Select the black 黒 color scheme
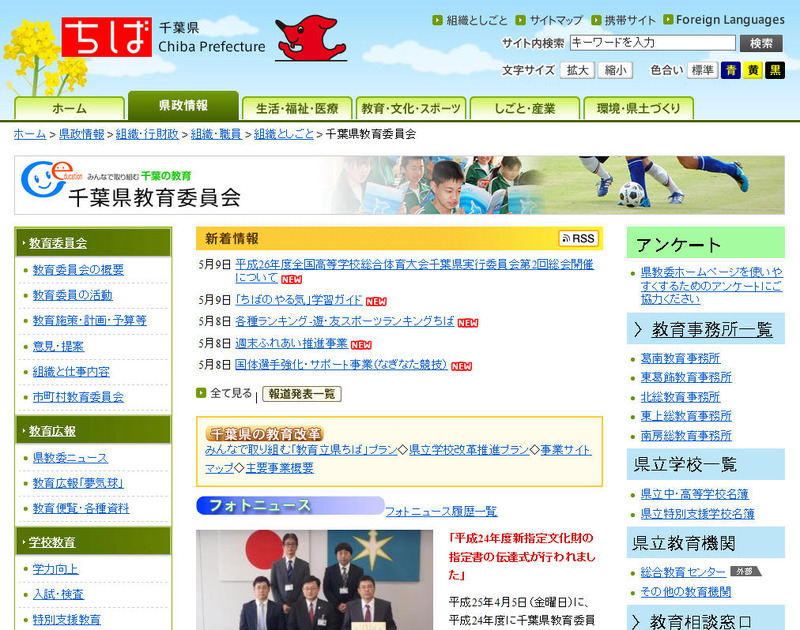Image resolution: width=800 pixels, height=630 pixels. (x=775, y=70)
